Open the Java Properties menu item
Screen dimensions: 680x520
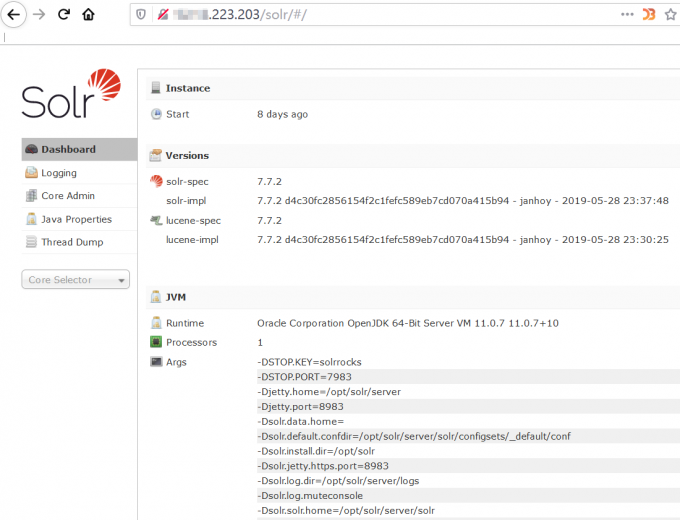click(79, 219)
